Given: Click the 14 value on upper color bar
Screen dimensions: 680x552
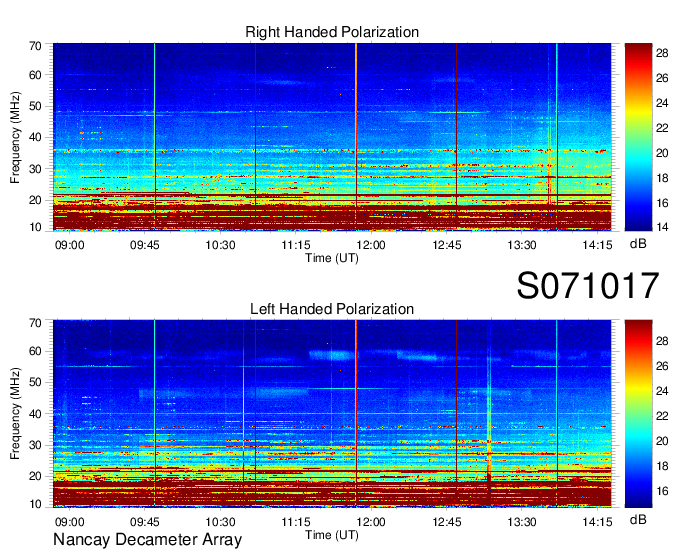Looking at the screenshot, I should (x=662, y=227).
